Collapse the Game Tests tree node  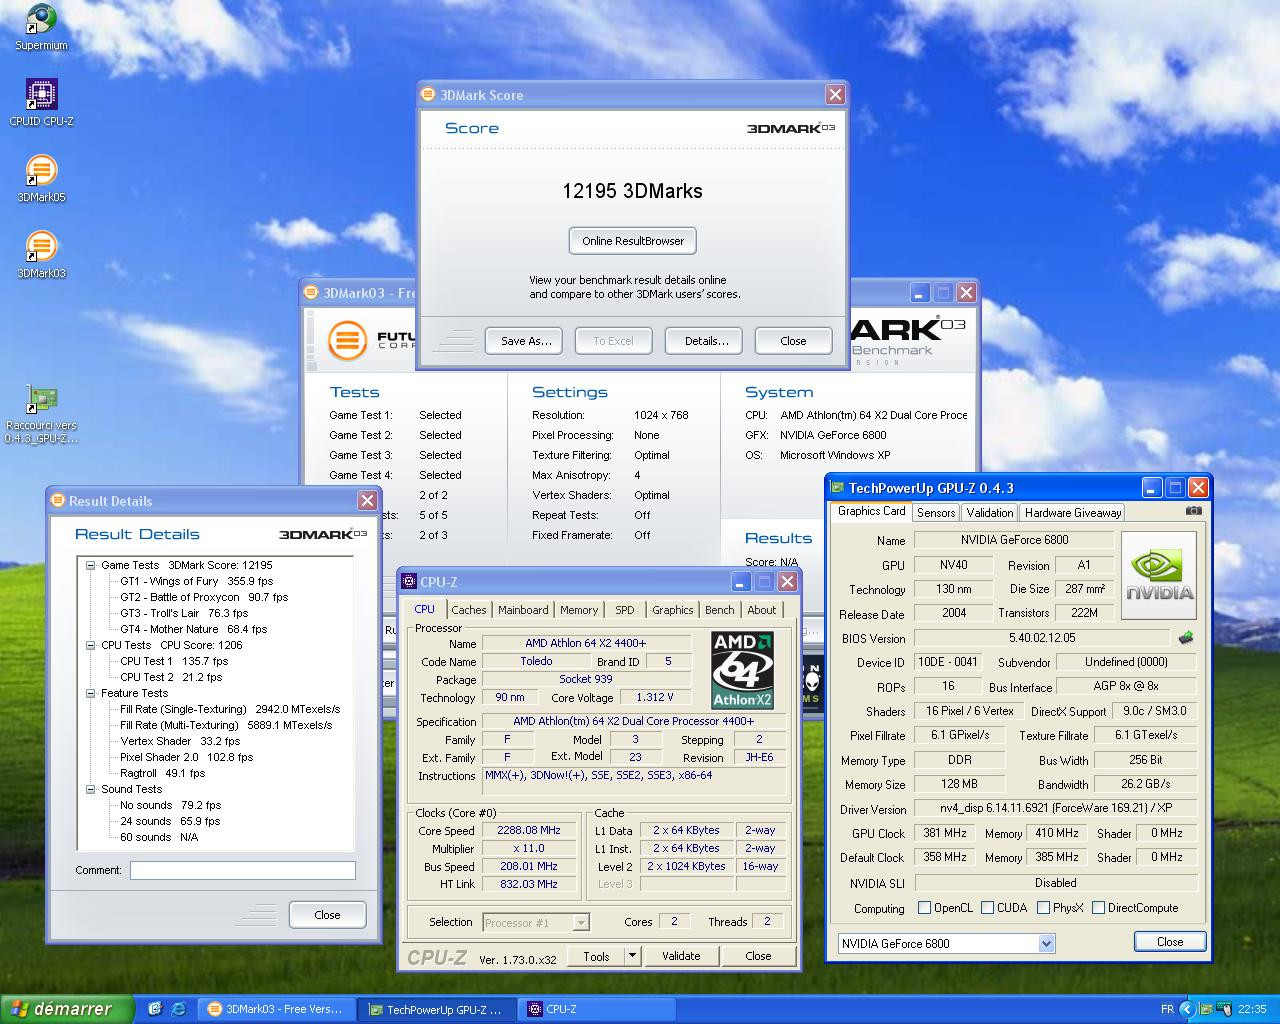[x=90, y=565]
